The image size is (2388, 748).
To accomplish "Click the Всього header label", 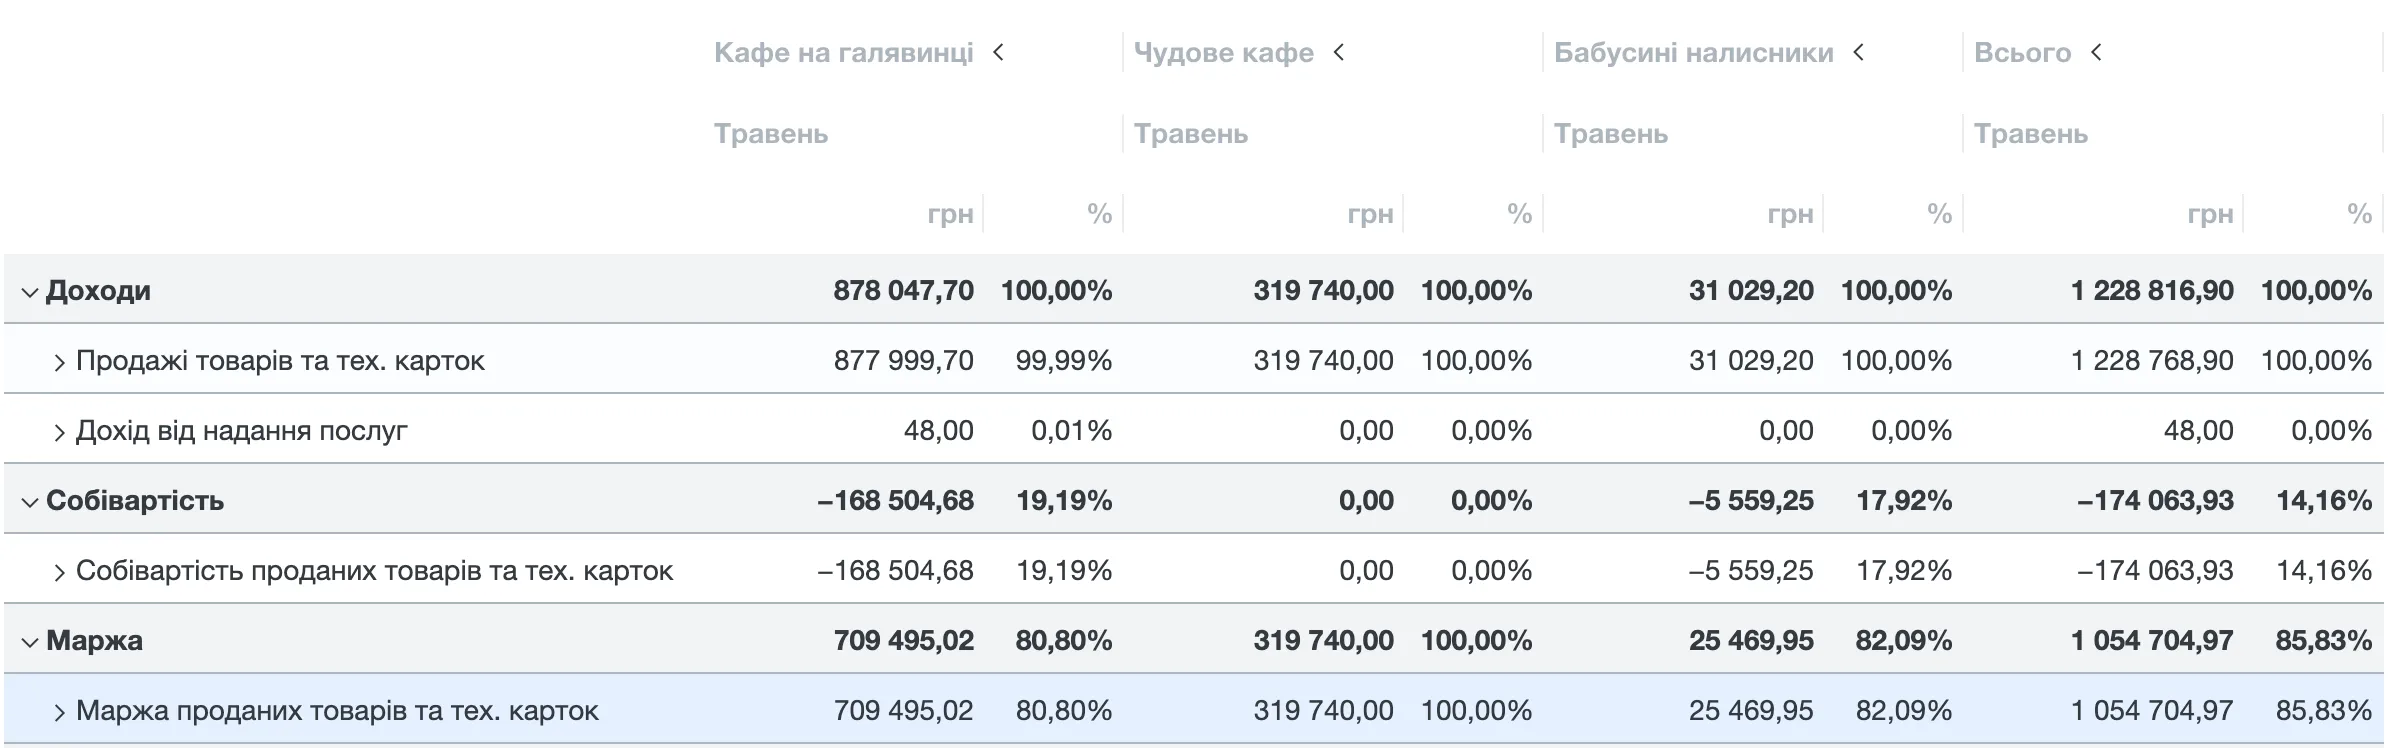I will pyautogui.click(x=2022, y=53).
